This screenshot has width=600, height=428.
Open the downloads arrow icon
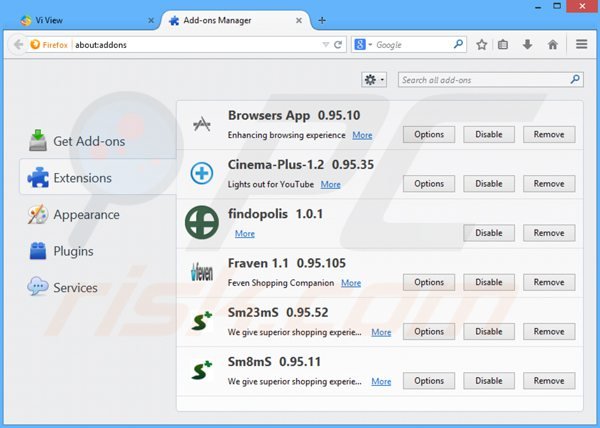pyautogui.click(x=528, y=45)
